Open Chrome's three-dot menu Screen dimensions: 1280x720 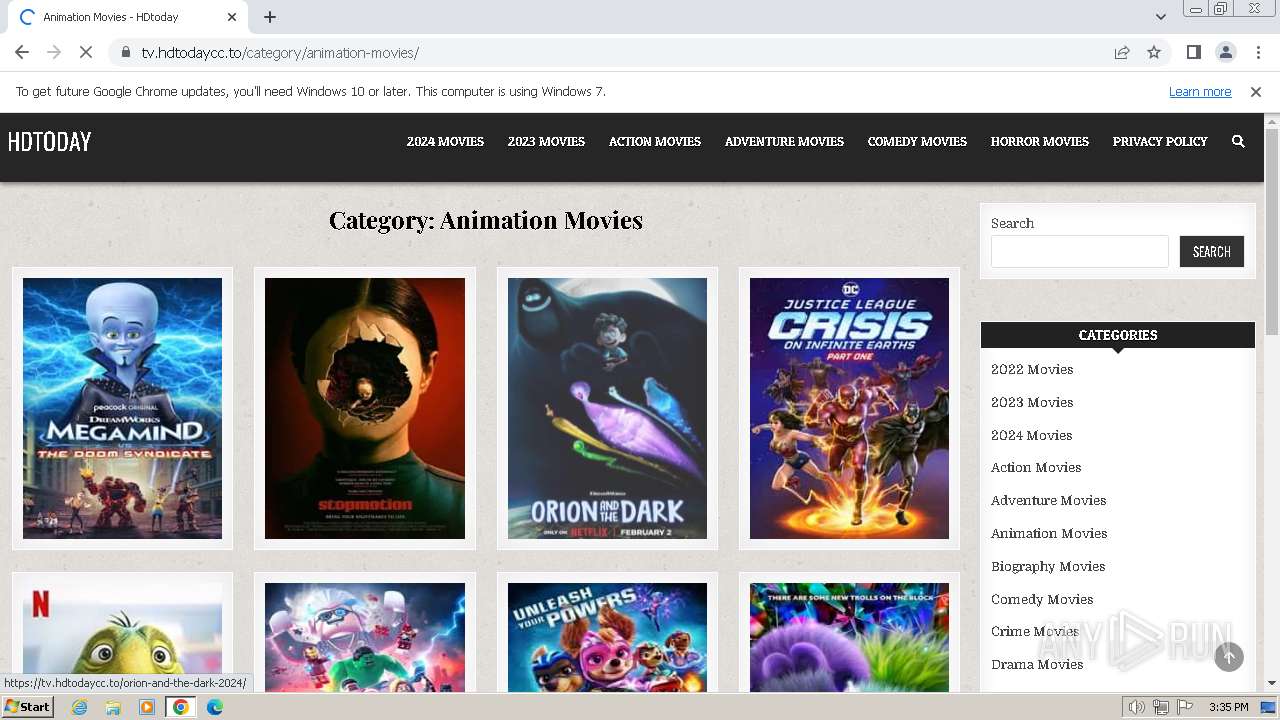click(x=1258, y=52)
